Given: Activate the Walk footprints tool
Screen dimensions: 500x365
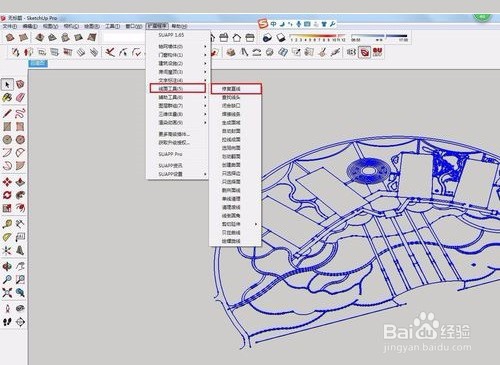Looking at the screenshot, I should point(7,322).
